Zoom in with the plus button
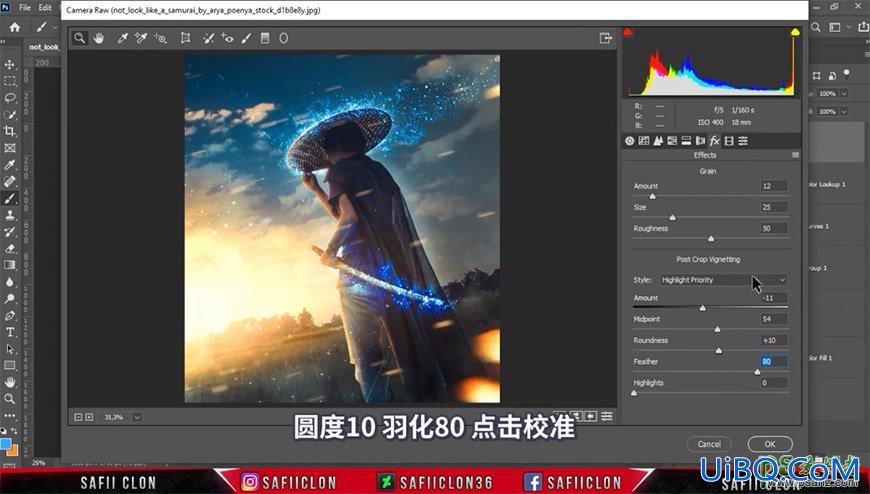 tap(89, 417)
